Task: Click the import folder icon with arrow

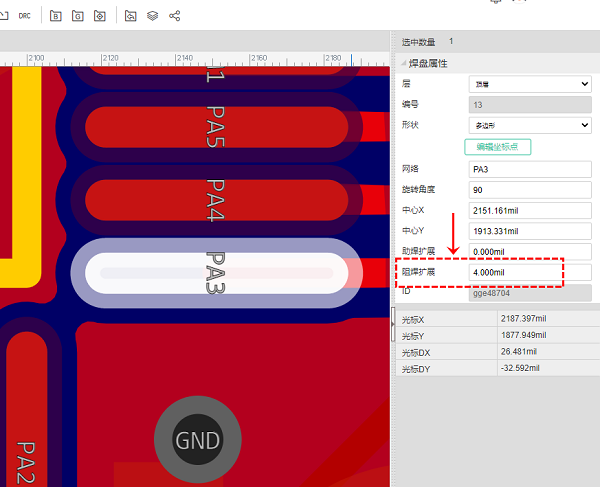Action: (130, 16)
